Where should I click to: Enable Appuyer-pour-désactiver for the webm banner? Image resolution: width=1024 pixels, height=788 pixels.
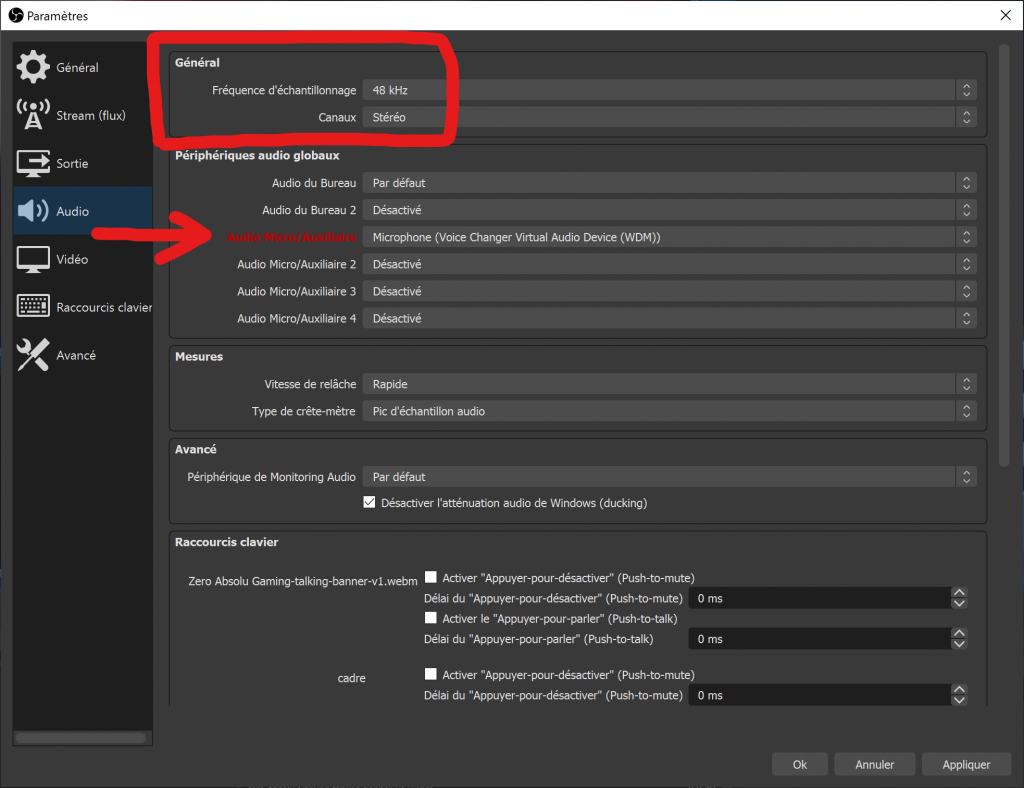[x=431, y=576]
